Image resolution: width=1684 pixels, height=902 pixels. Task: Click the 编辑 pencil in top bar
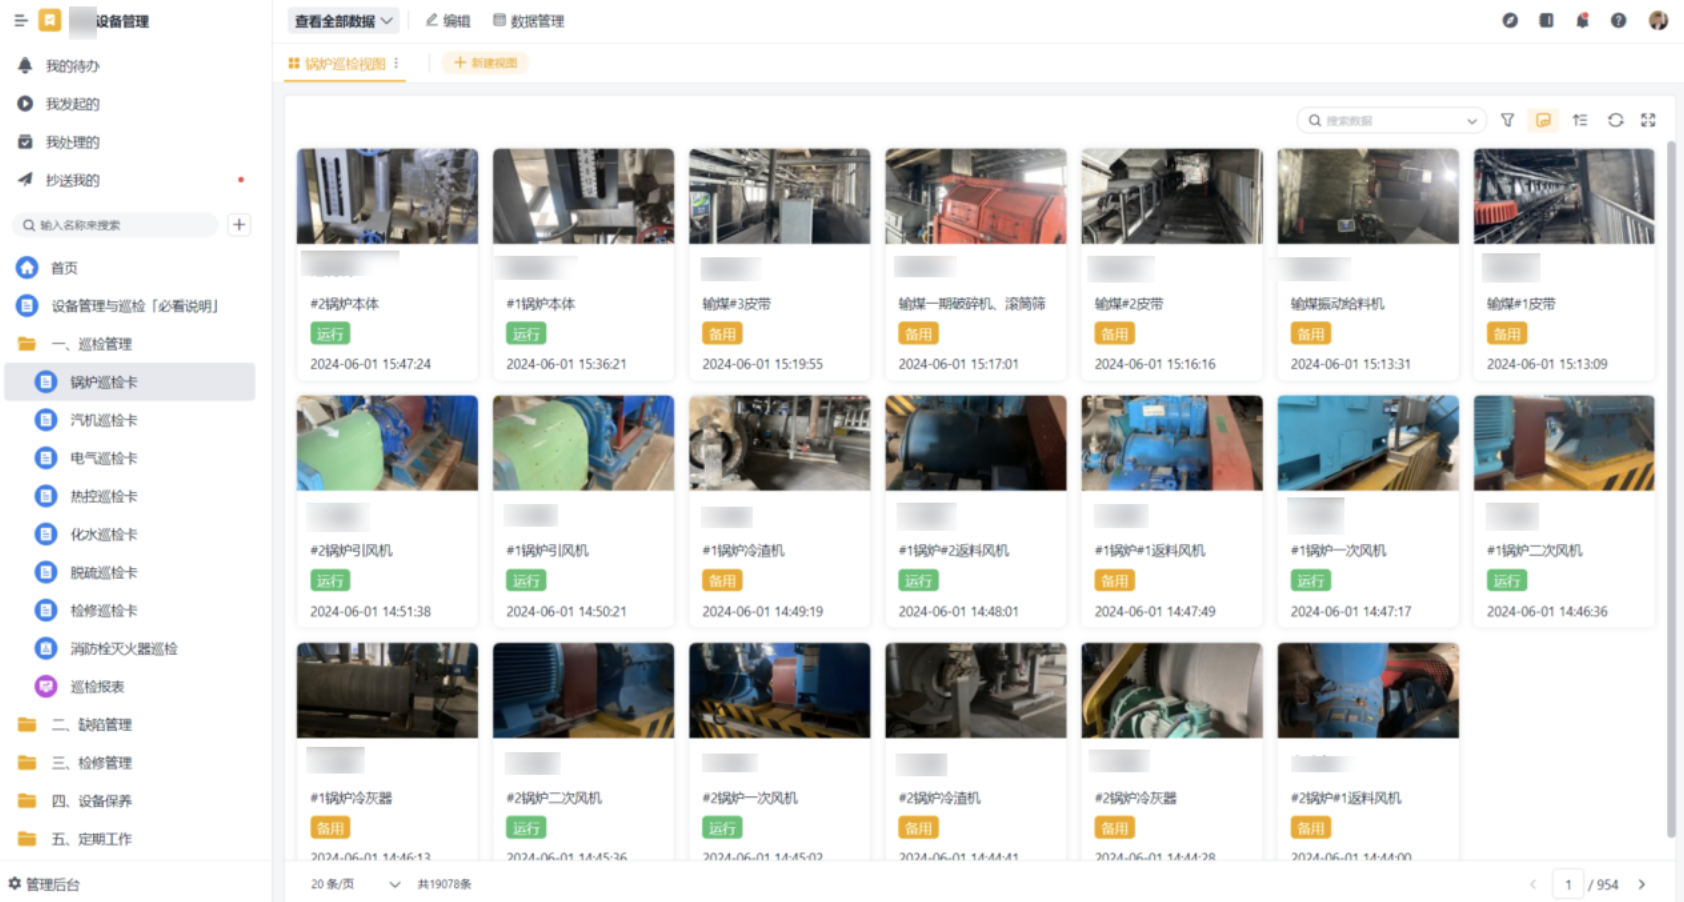click(448, 21)
